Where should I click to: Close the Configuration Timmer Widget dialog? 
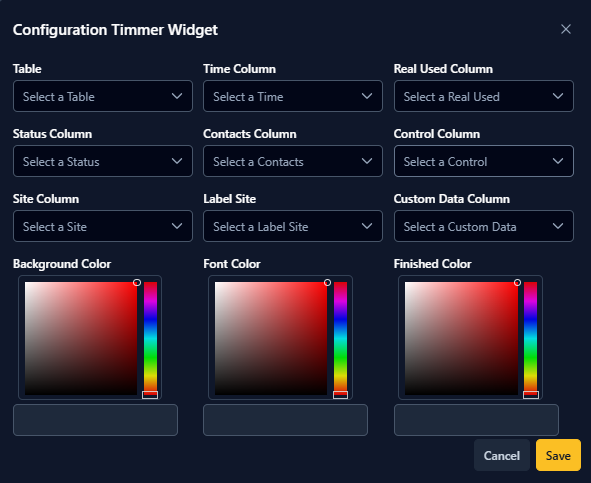click(565, 29)
